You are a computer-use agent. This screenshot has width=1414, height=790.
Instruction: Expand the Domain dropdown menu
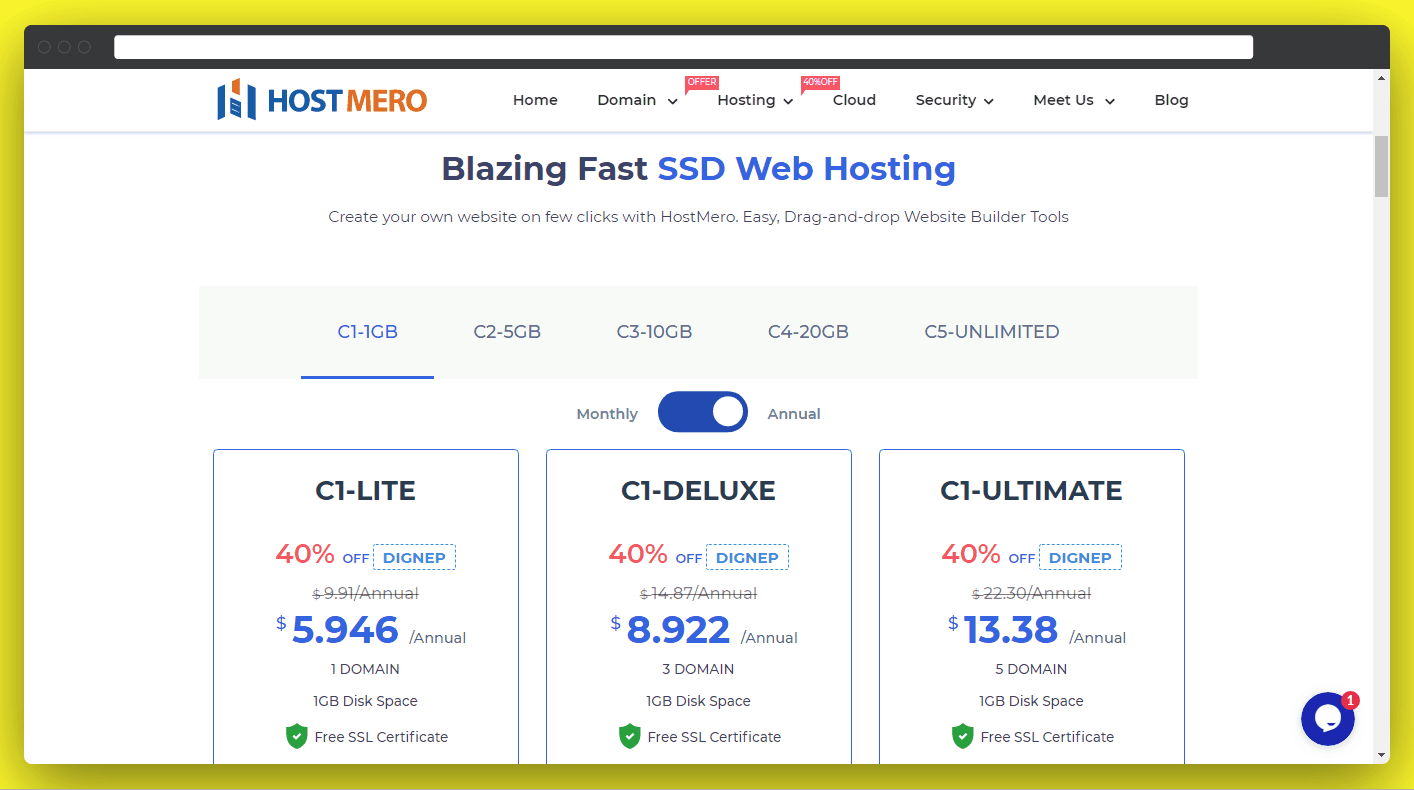pyautogui.click(x=637, y=100)
